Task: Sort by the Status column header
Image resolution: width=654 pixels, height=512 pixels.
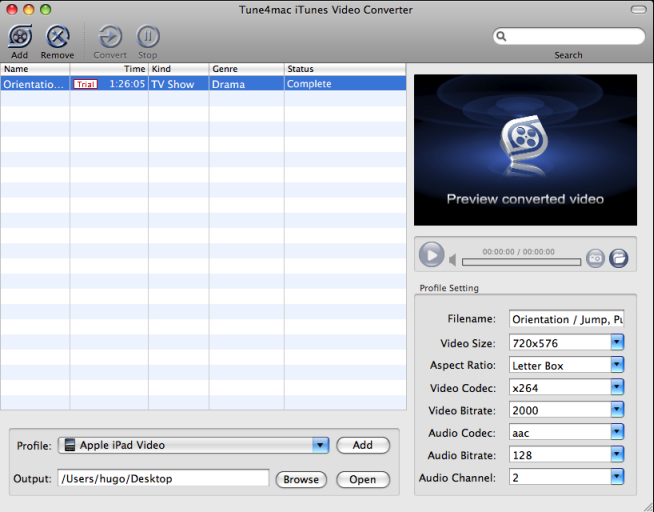Action: click(x=345, y=69)
